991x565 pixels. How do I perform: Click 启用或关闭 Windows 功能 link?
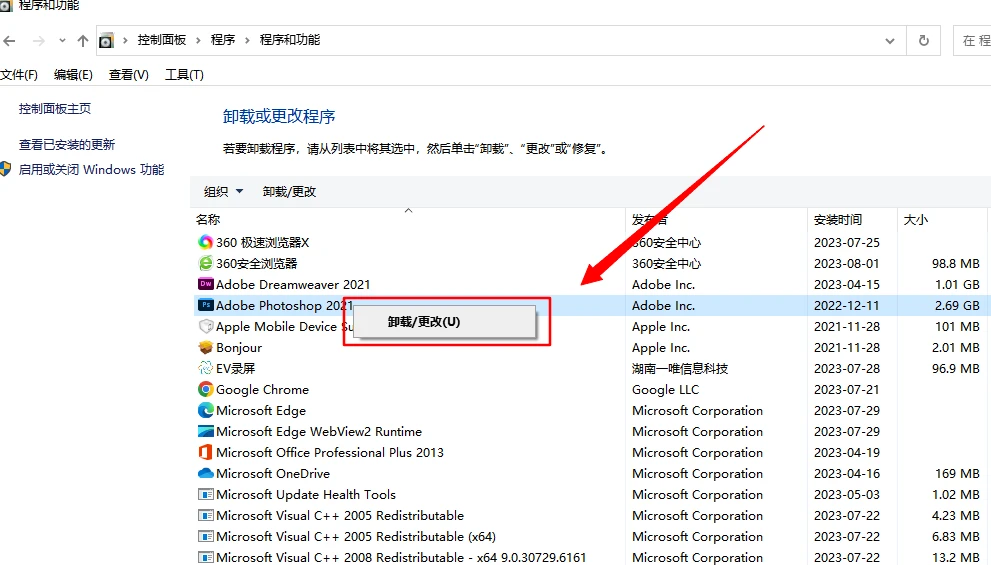point(92,169)
